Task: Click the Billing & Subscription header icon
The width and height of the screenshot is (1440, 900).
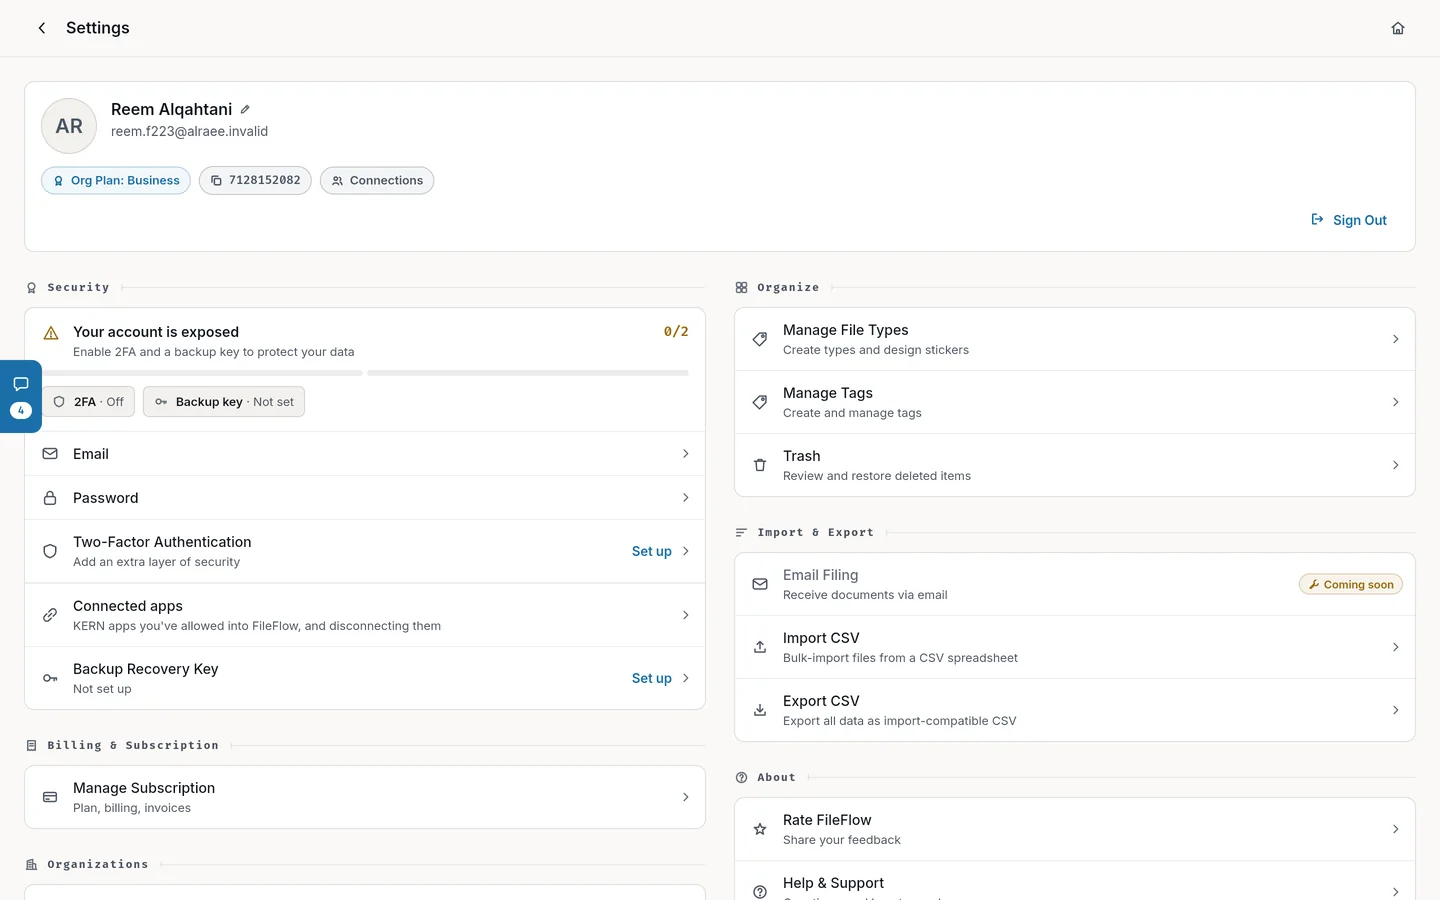Action: pyautogui.click(x=31, y=746)
